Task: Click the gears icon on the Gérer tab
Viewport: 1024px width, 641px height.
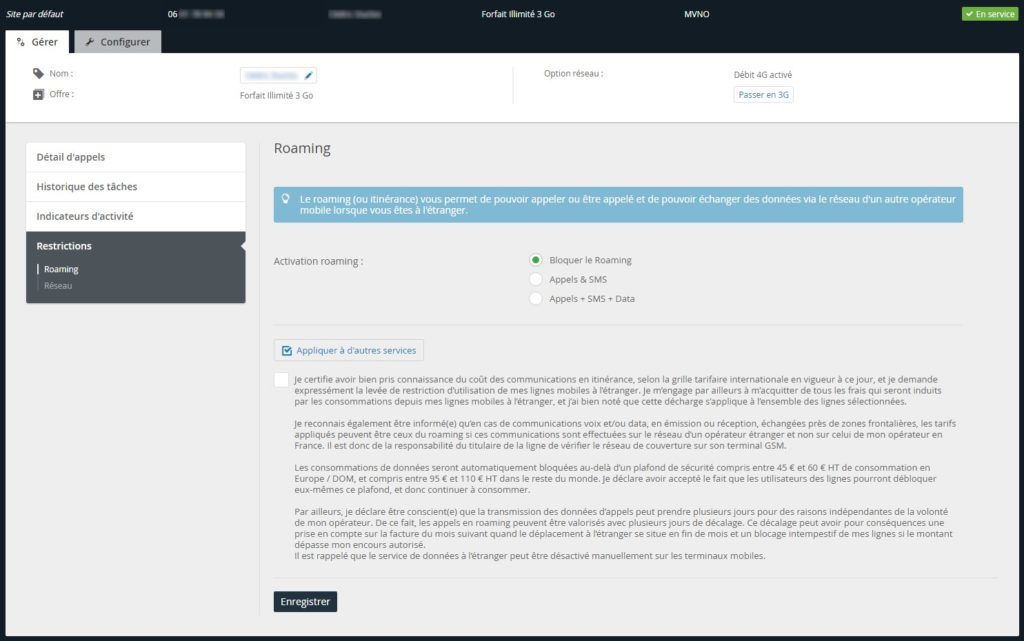Action: pyautogui.click(x=21, y=42)
